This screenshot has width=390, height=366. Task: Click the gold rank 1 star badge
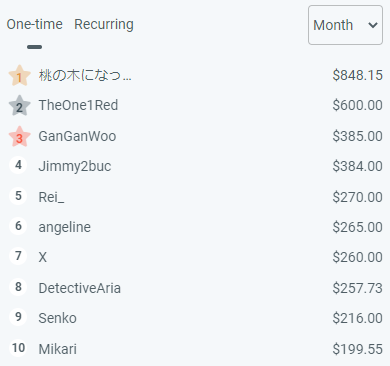tap(19, 76)
